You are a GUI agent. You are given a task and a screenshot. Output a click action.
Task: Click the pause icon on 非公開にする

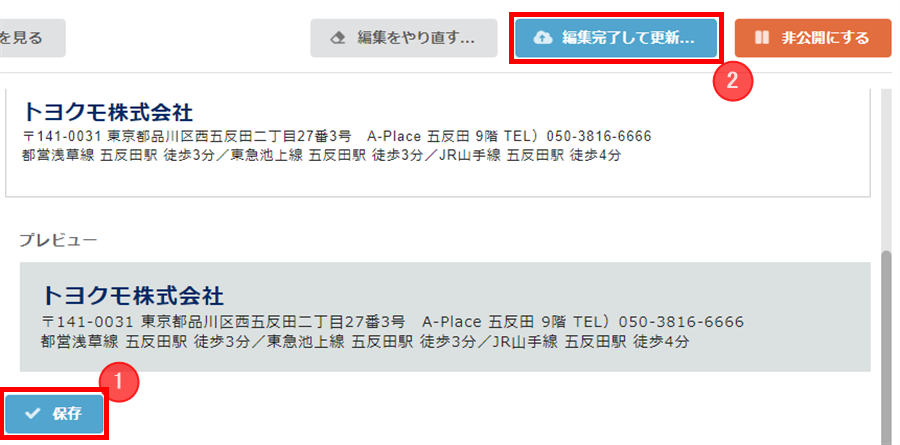click(762, 38)
